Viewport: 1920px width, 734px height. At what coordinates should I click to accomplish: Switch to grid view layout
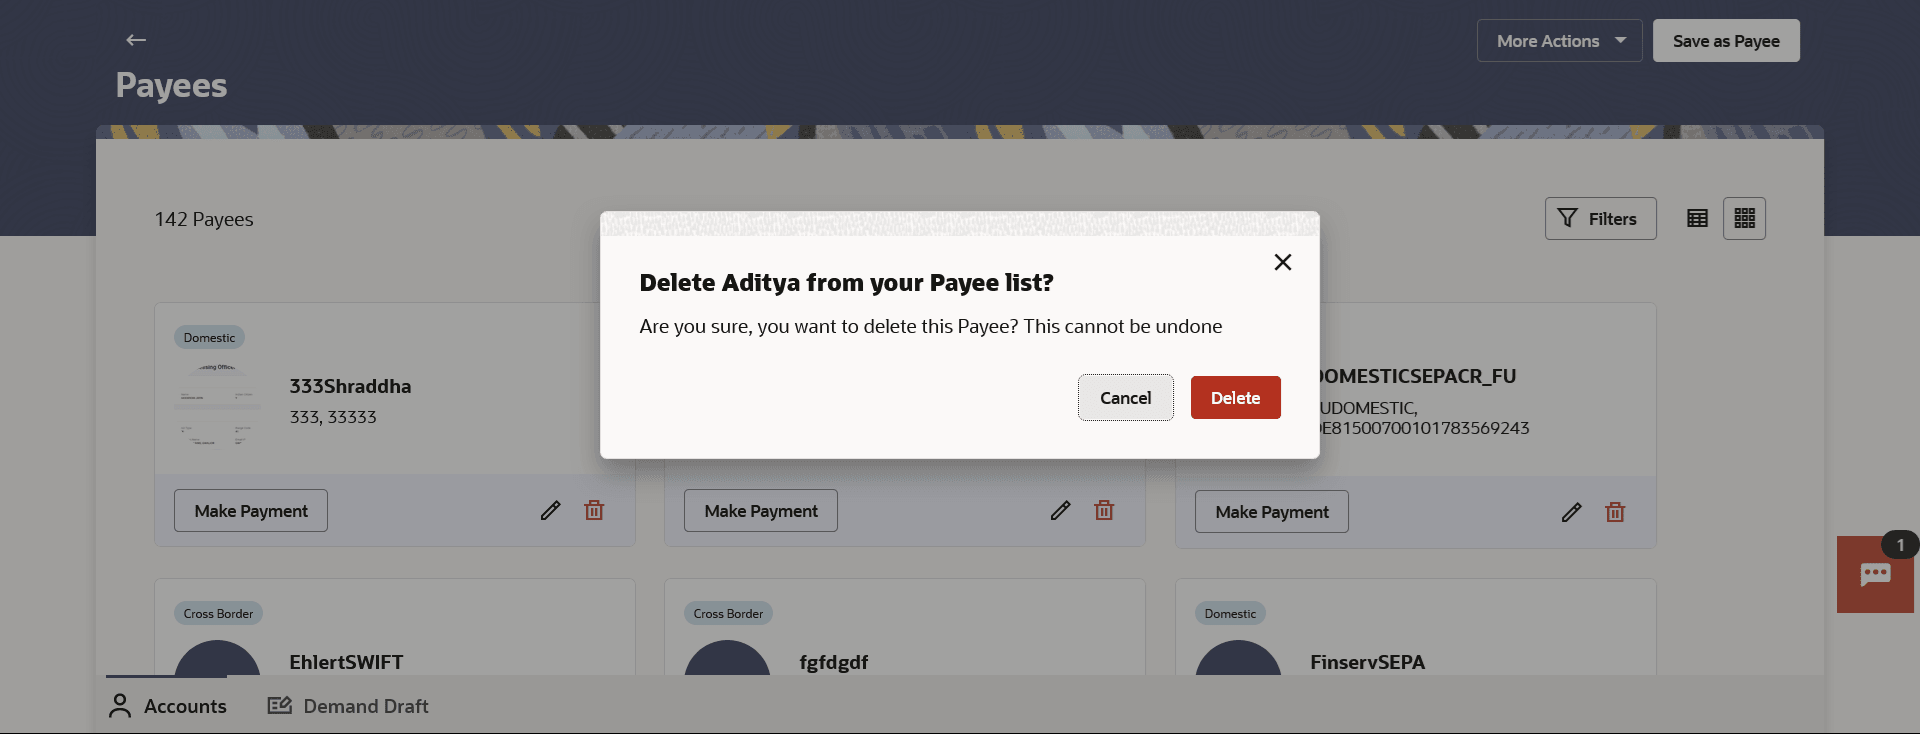click(x=1744, y=218)
